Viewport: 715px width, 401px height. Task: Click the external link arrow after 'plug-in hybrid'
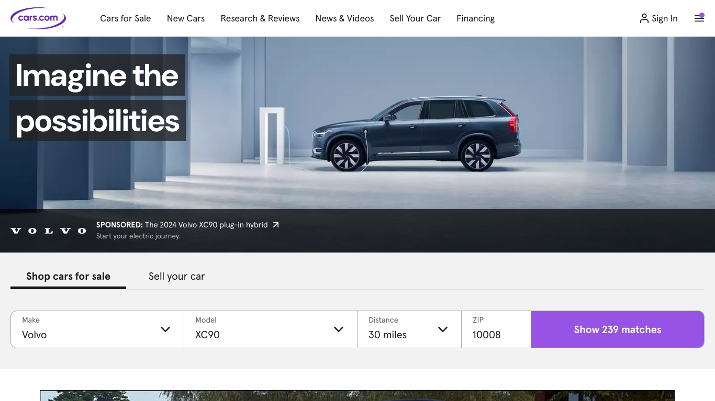point(275,225)
